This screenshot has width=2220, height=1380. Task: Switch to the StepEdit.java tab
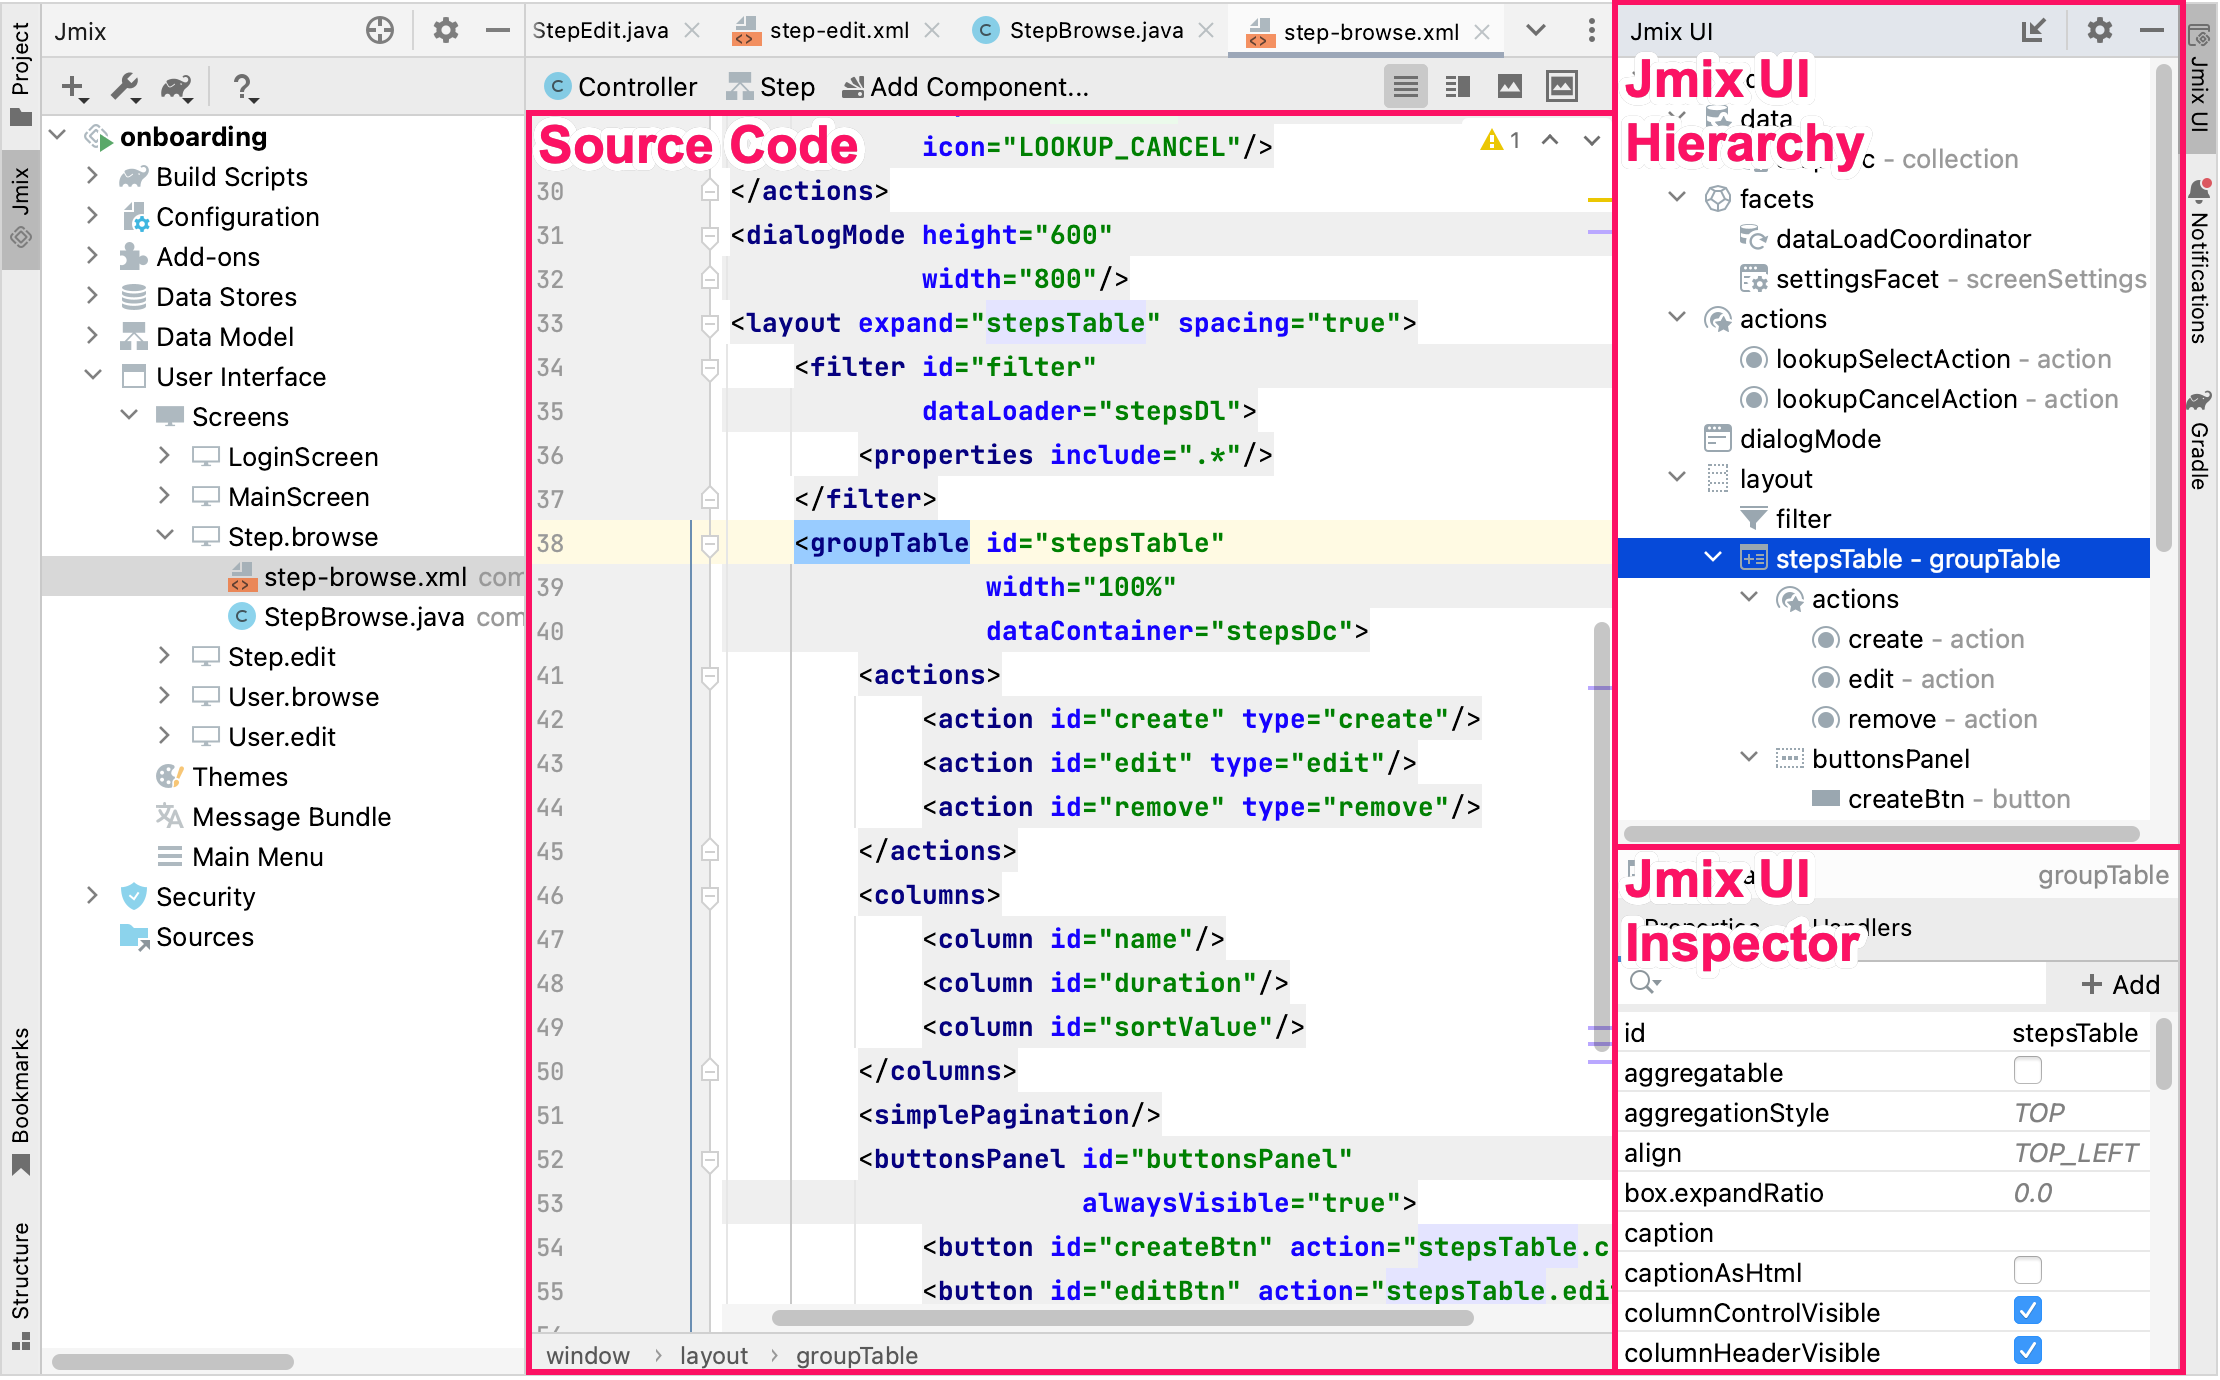click(601, 31)
